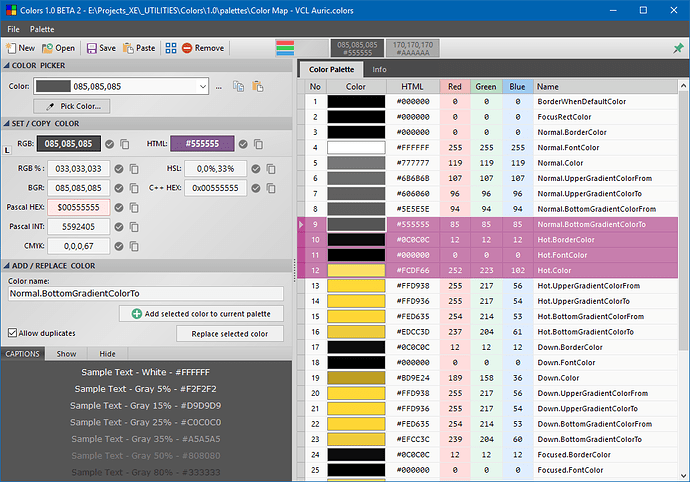Click the New palette toolbar button
Viewport: 690px width, 482px height.
coord(20,48)
